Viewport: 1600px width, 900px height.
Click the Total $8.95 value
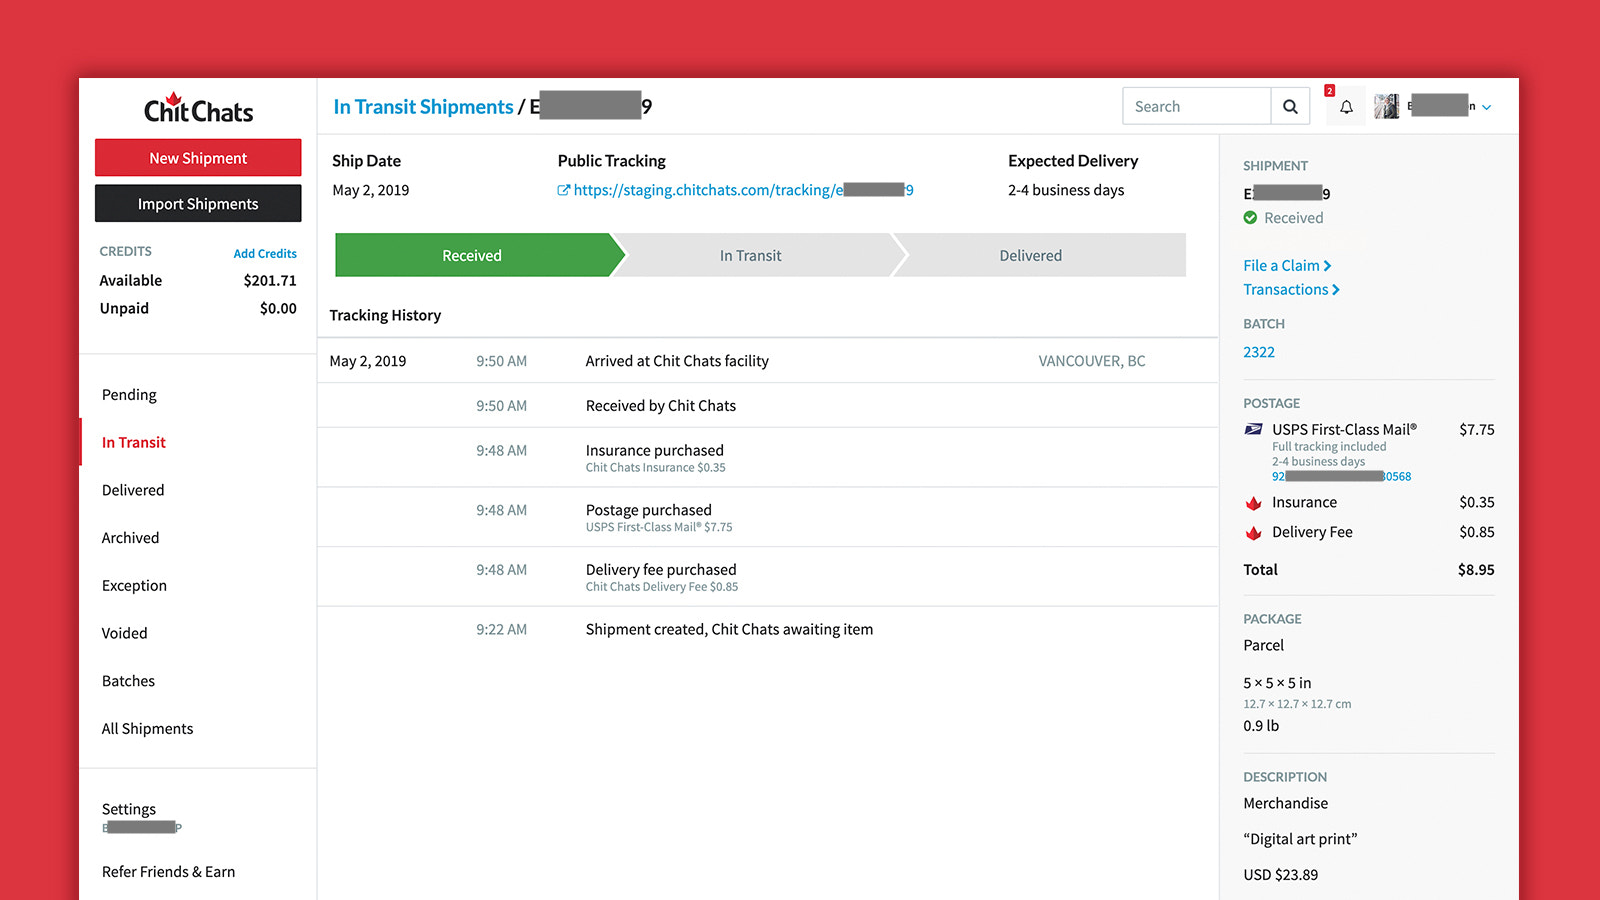pos(1476,570)
